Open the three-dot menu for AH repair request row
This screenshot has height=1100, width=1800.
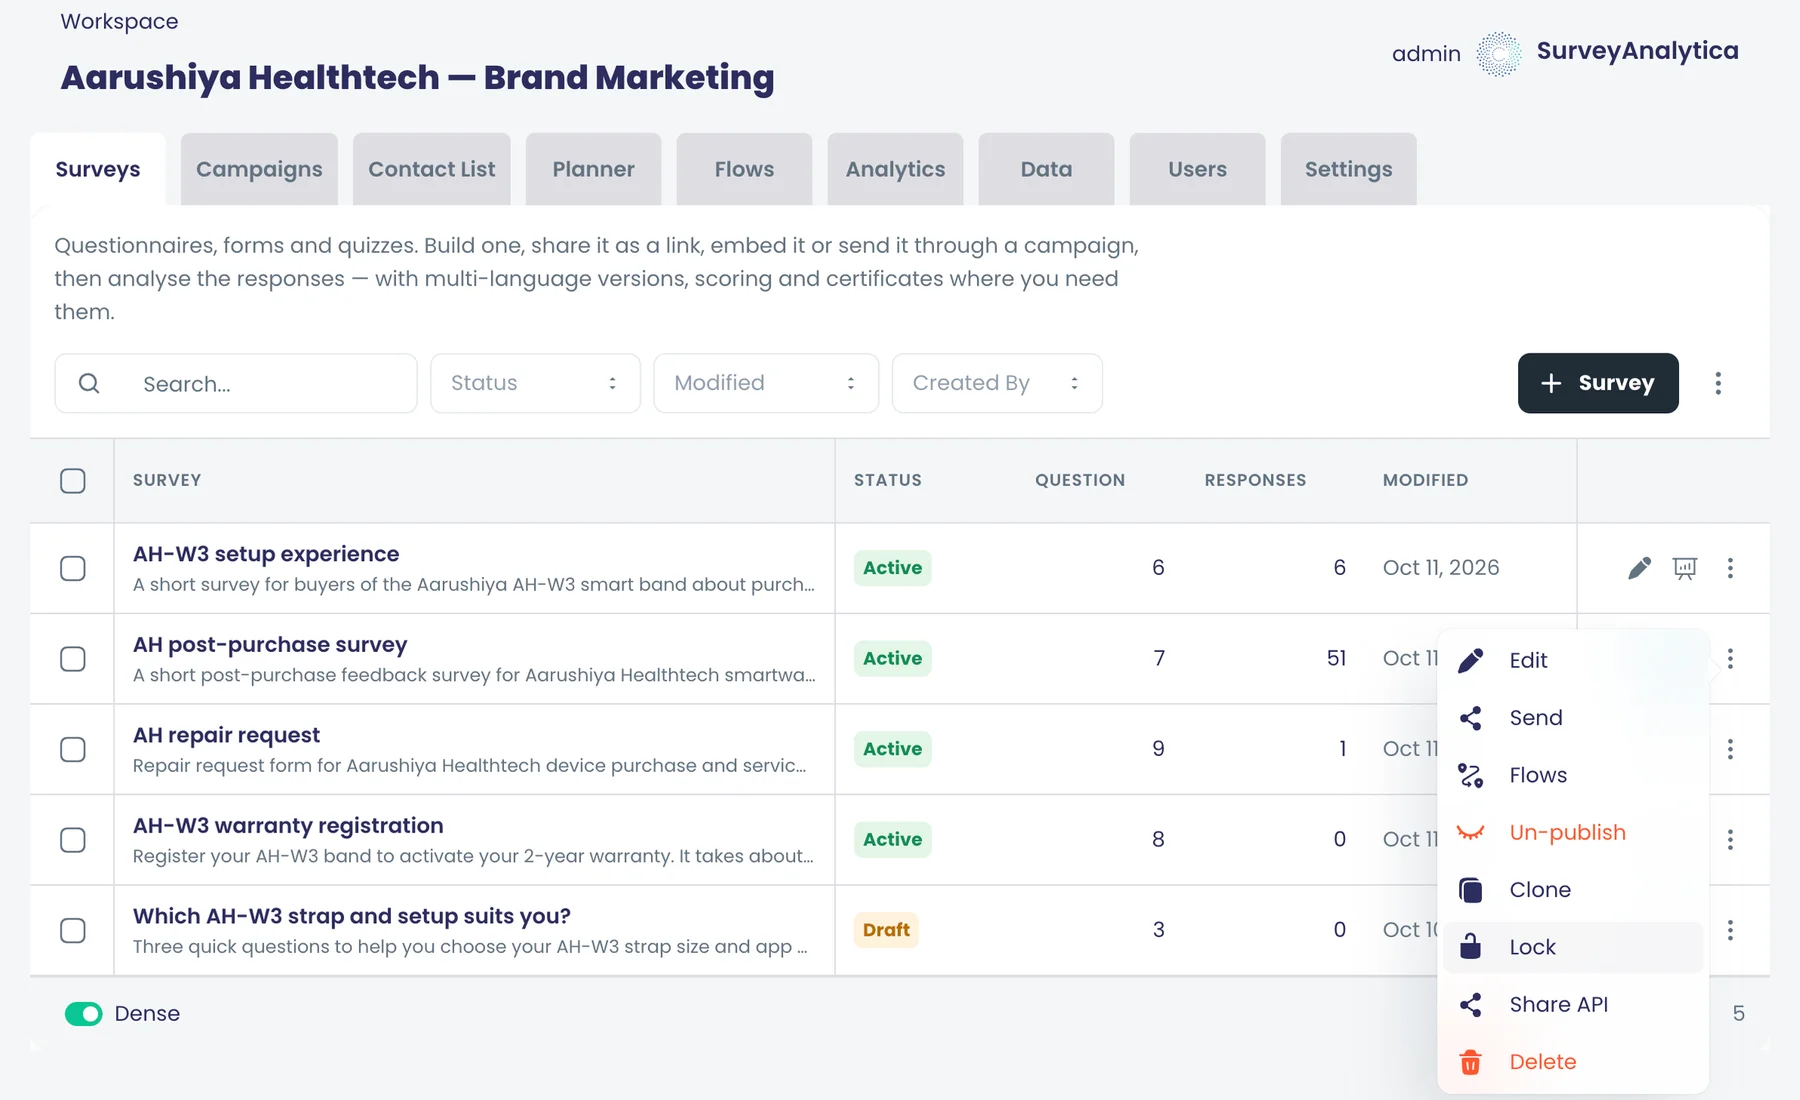1730,749
